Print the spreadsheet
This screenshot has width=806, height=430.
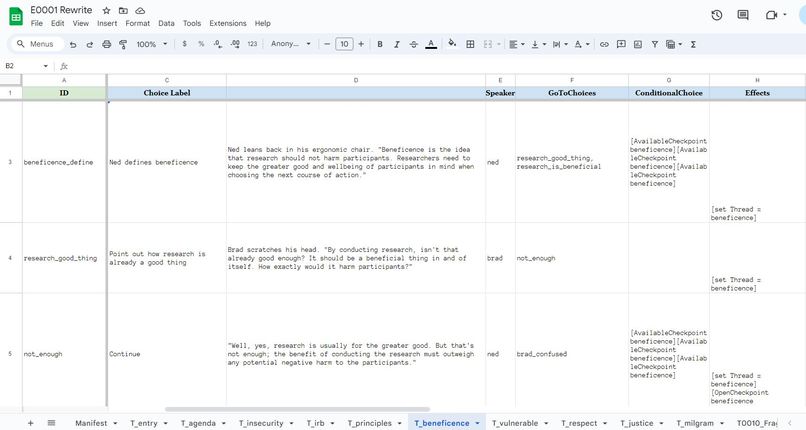(106, 44)
